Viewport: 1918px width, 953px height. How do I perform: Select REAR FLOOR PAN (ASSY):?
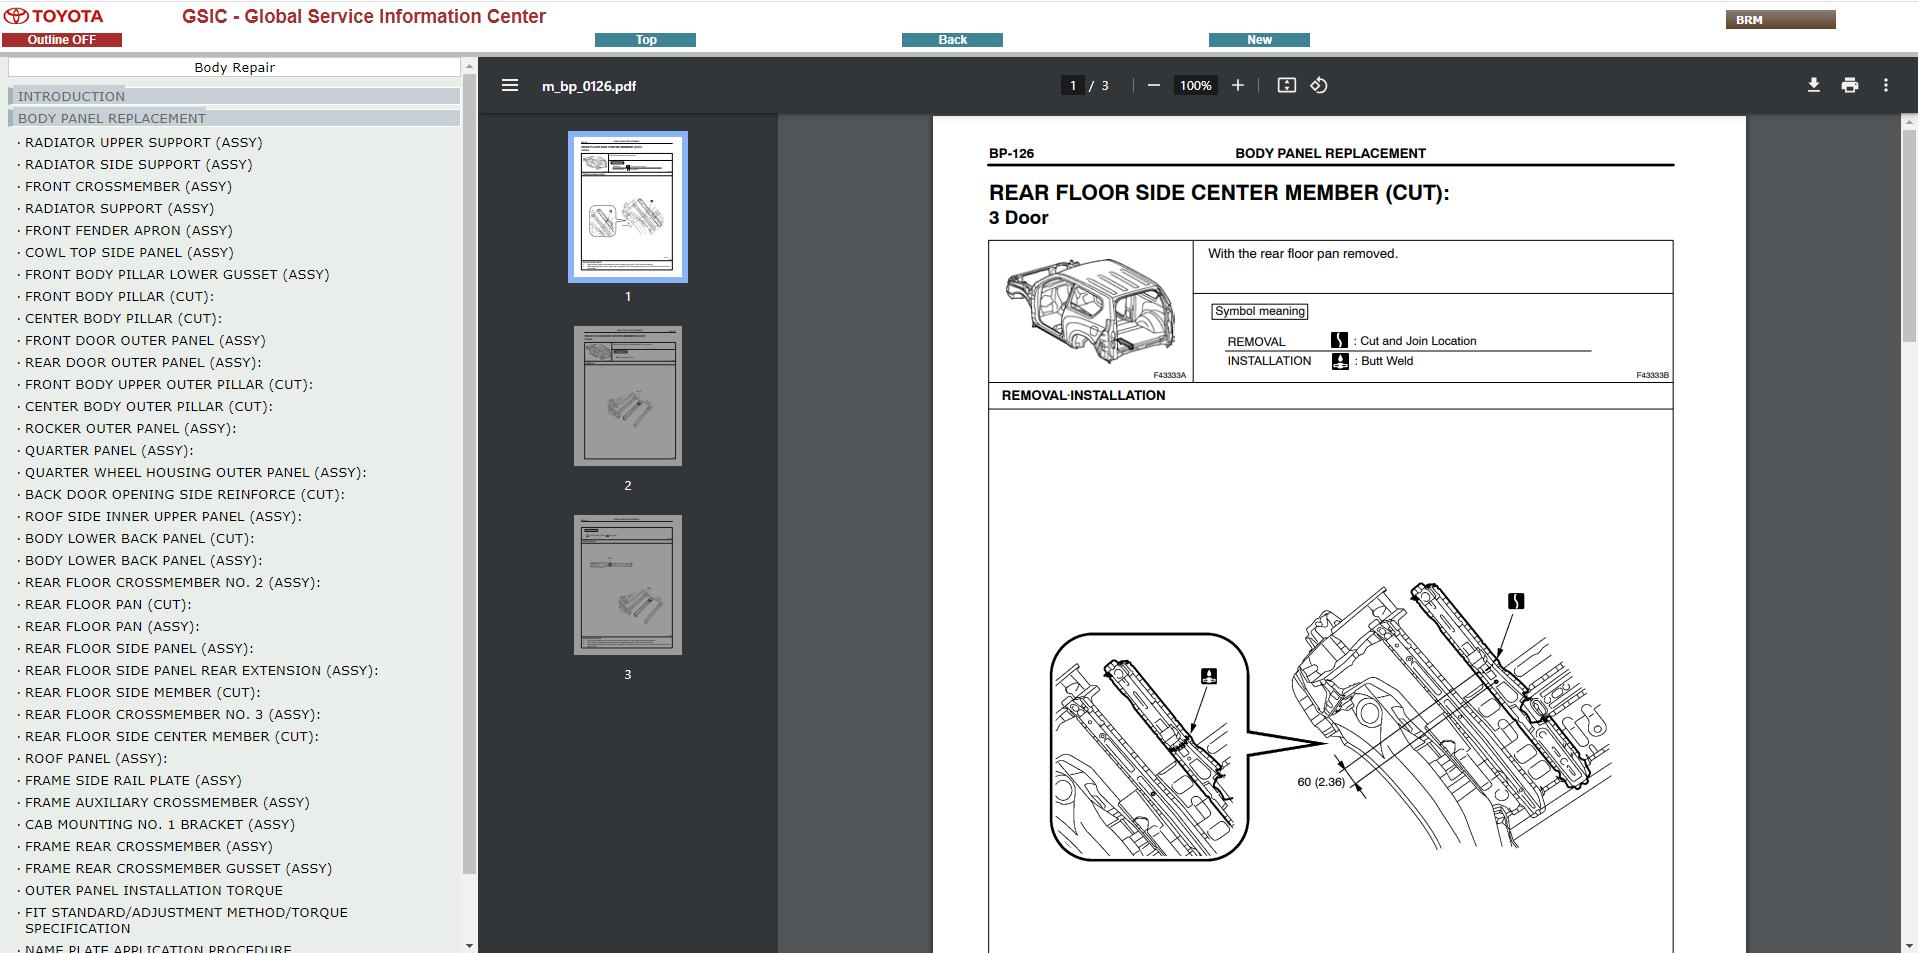pyautogui.click(x=112, y=626)
